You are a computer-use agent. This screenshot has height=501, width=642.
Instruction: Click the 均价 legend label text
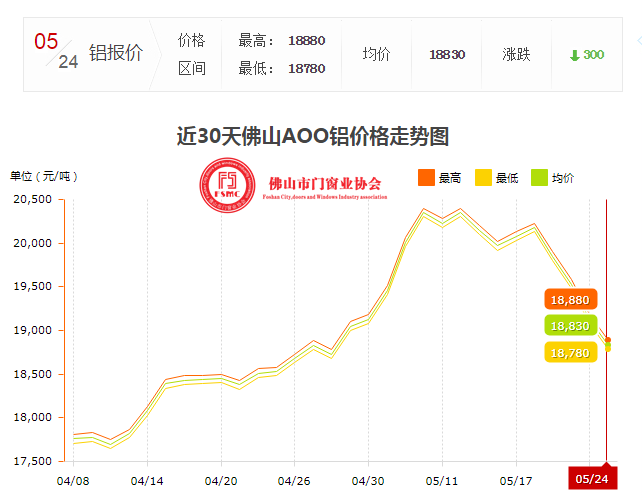563,178
